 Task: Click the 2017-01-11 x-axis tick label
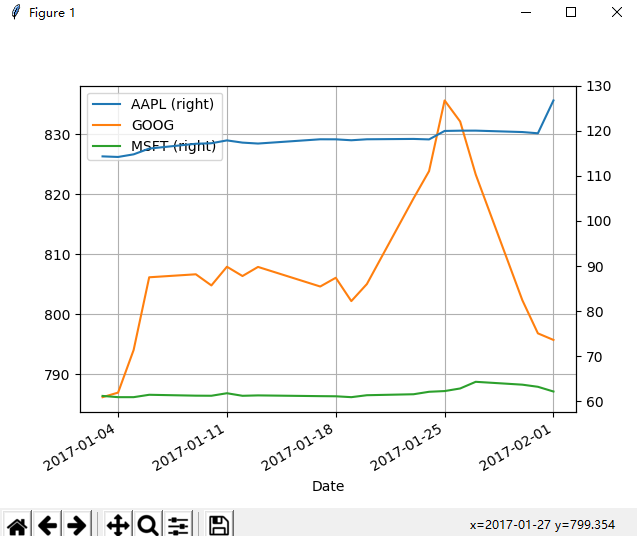189,447
